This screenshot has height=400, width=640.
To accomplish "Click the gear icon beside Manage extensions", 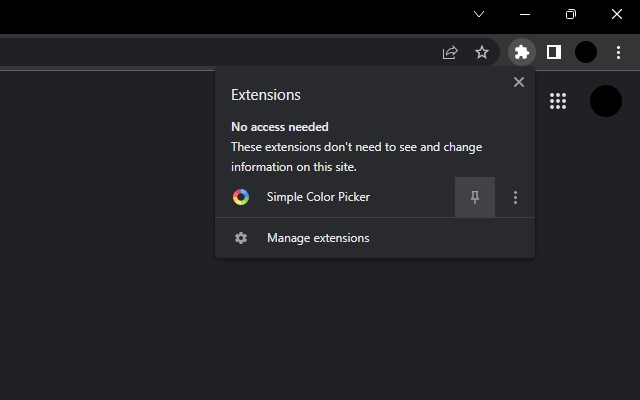I will (241, 238).
